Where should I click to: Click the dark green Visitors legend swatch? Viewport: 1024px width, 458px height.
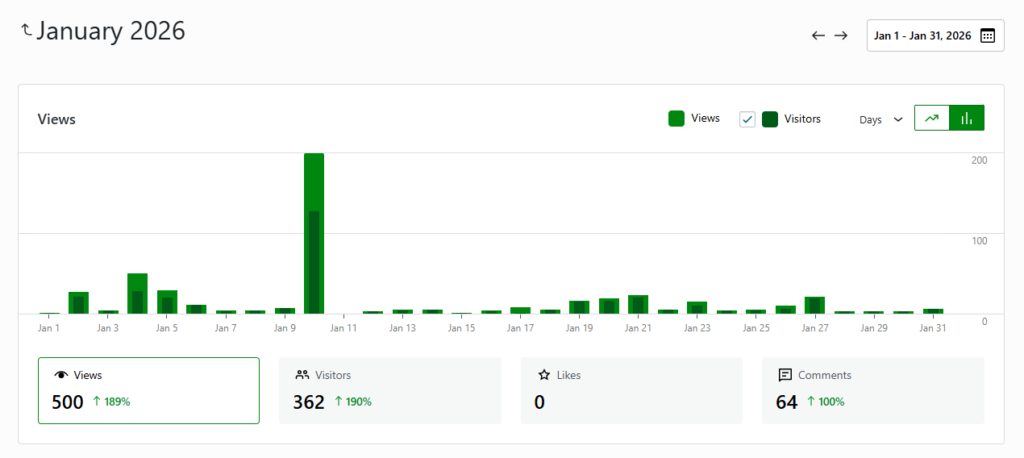[x=770, y=119]
